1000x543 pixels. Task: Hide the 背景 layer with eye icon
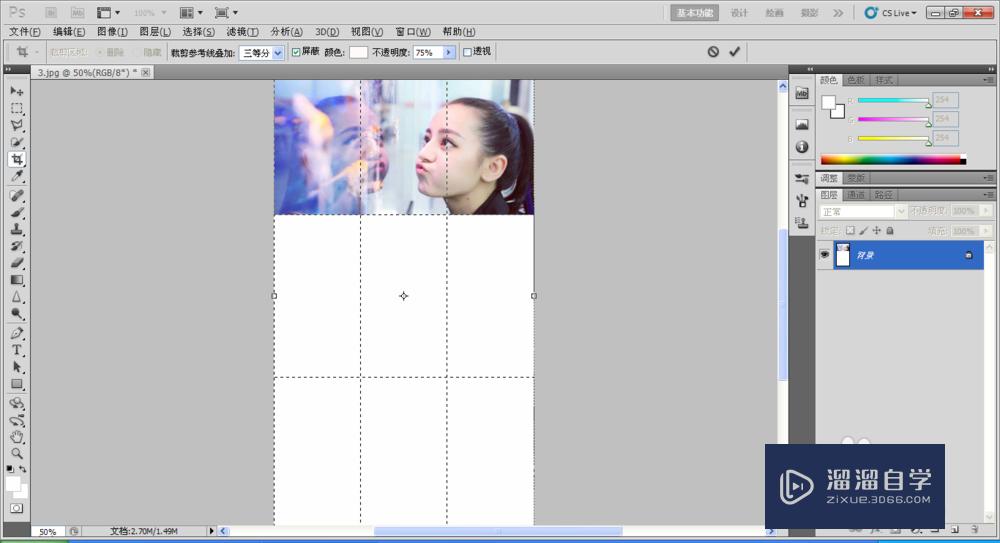point(825,255)
